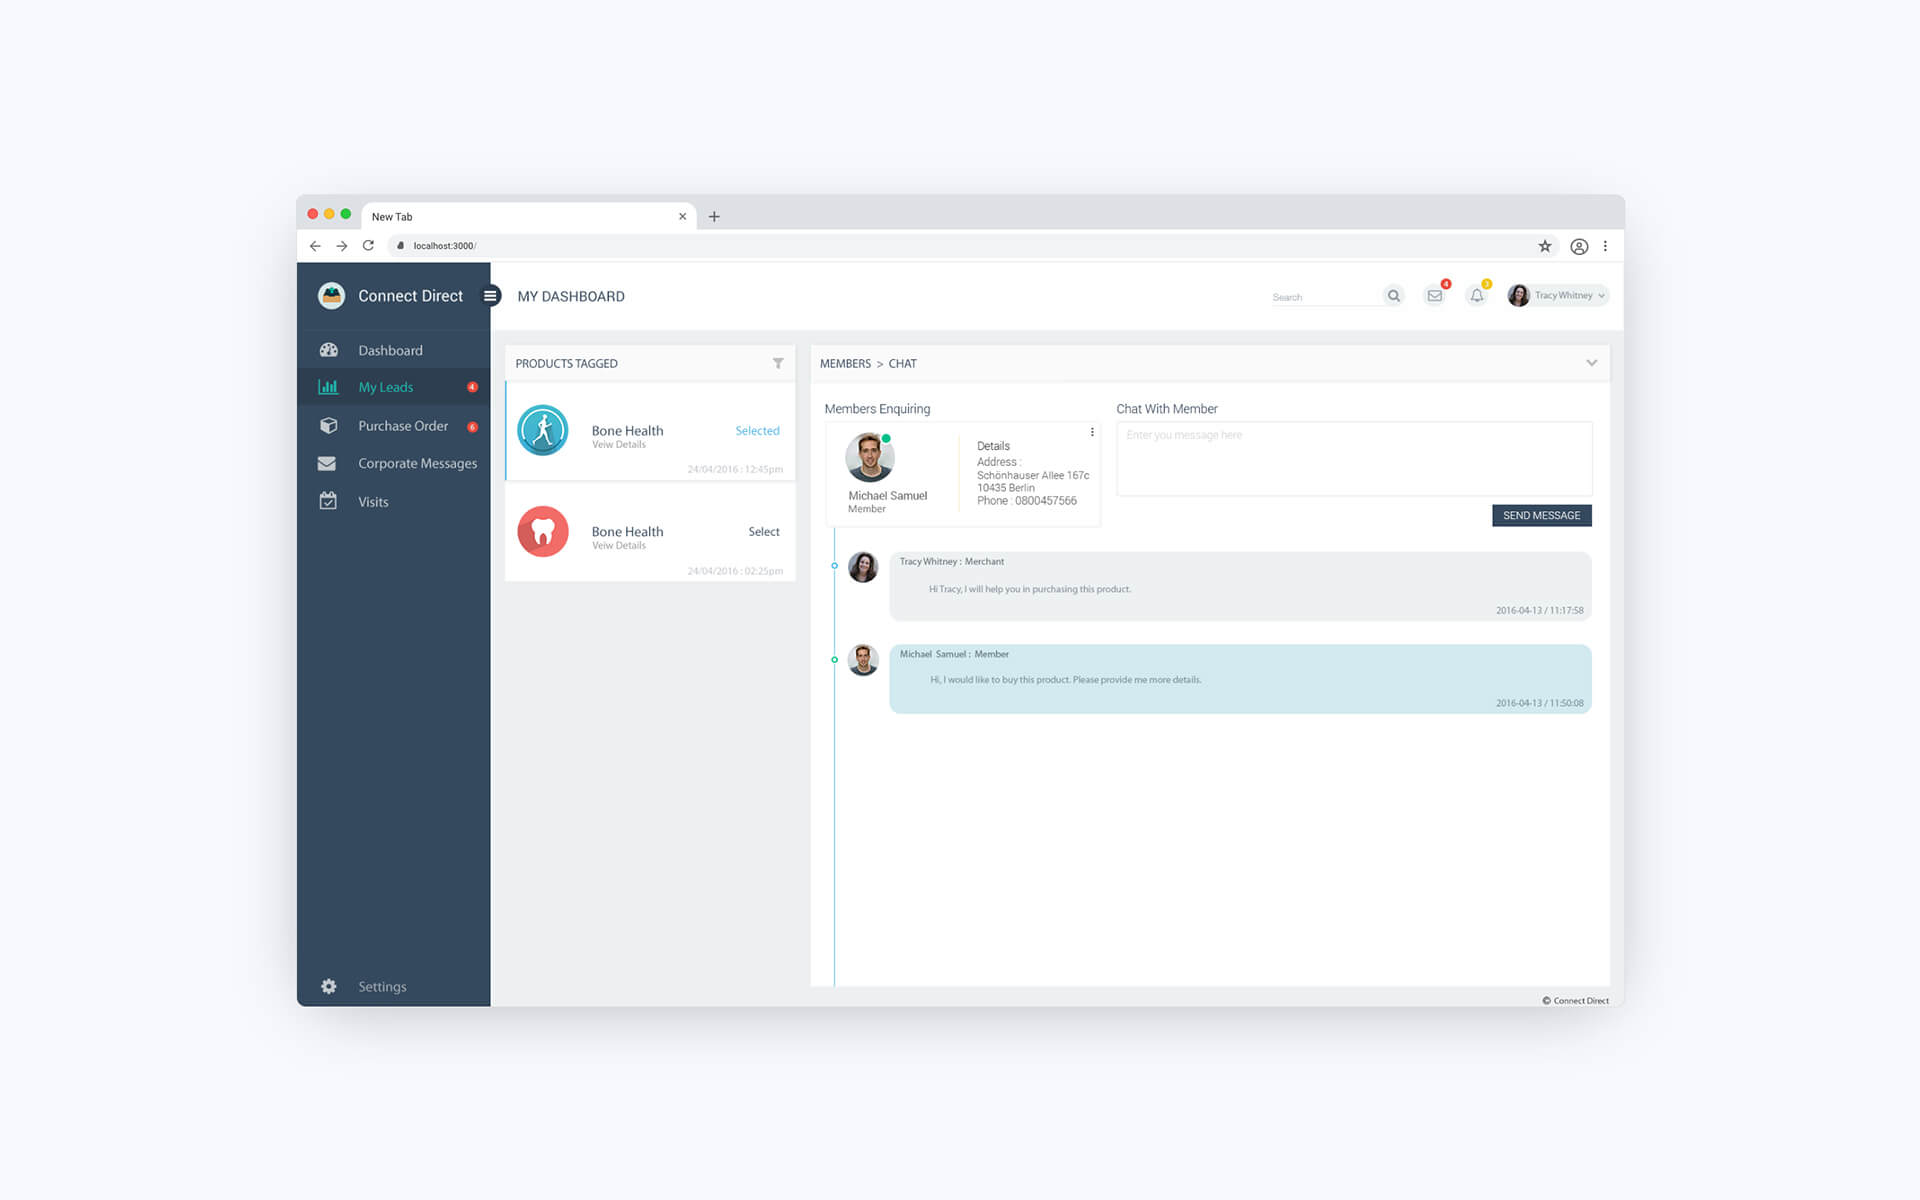Click the Settings gear icon
The image size is (1920, 1200).
coord(329,986)
